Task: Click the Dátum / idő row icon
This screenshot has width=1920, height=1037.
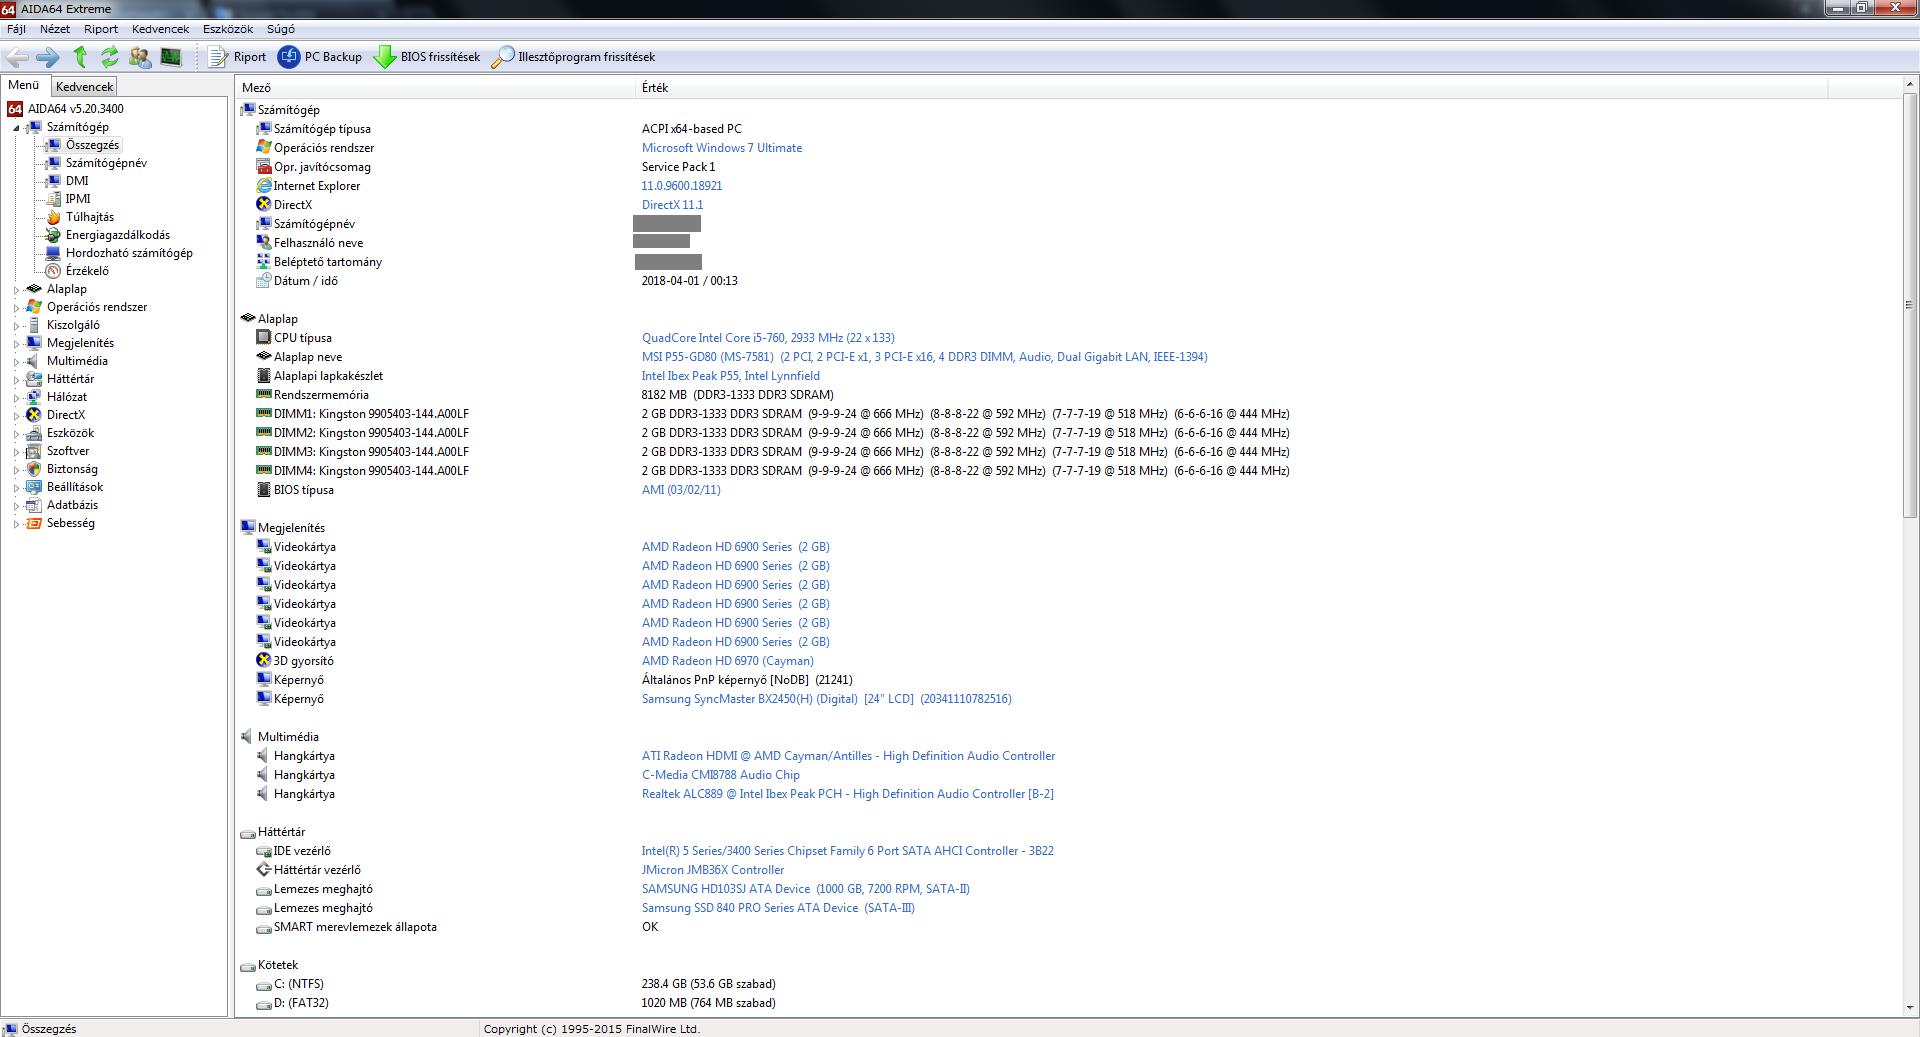Action: pyautogui.click(x=264, y=281)
